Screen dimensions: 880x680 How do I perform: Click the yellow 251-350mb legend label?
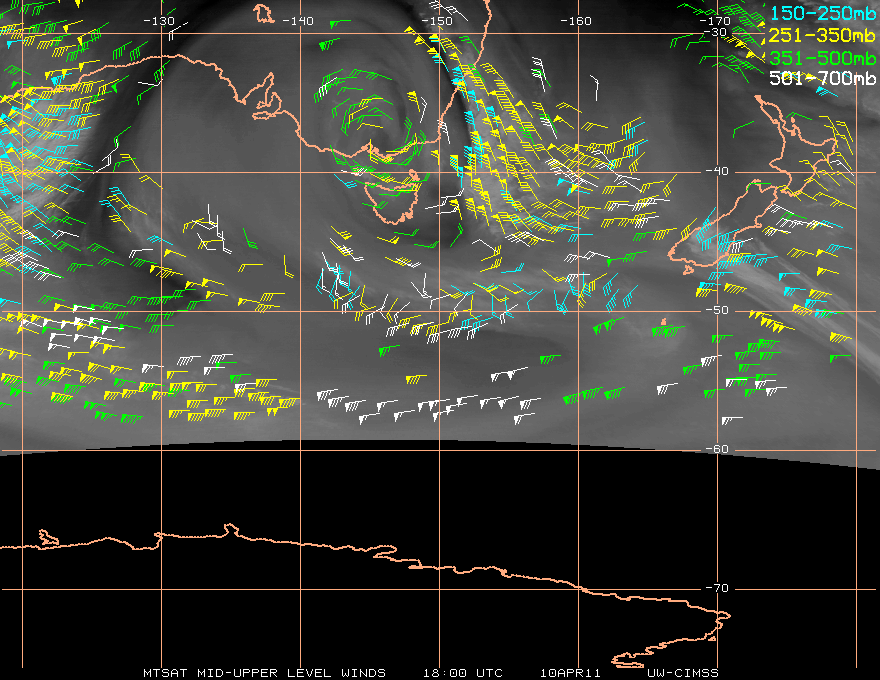pos(822,35)
